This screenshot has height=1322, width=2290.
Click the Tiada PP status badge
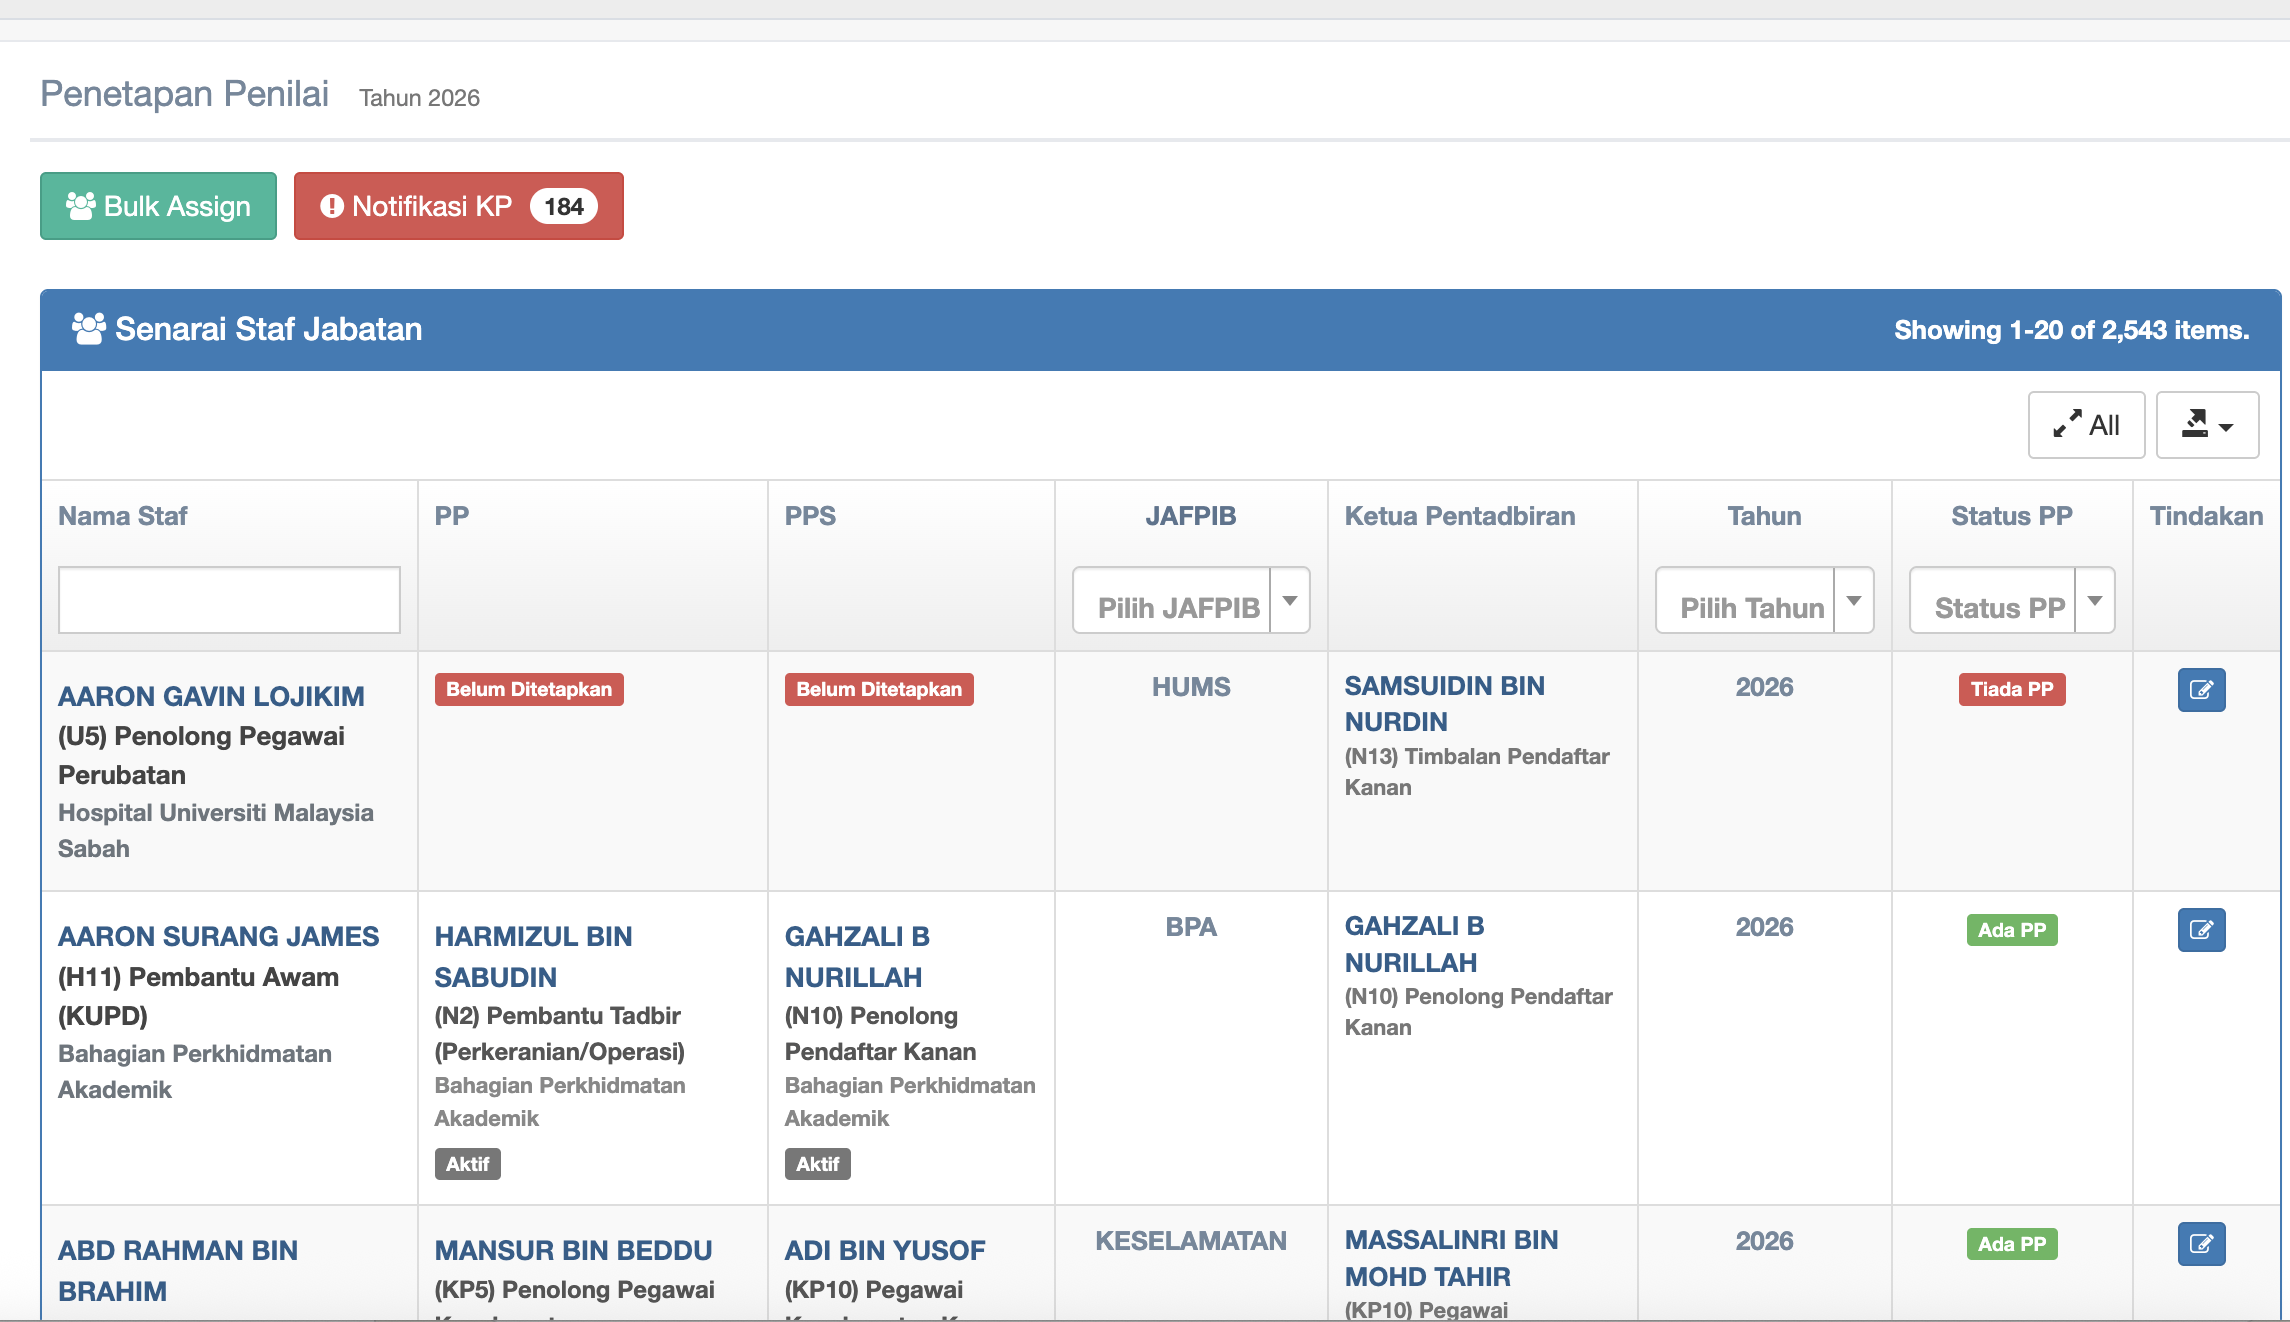click(x=2011, y=689)
